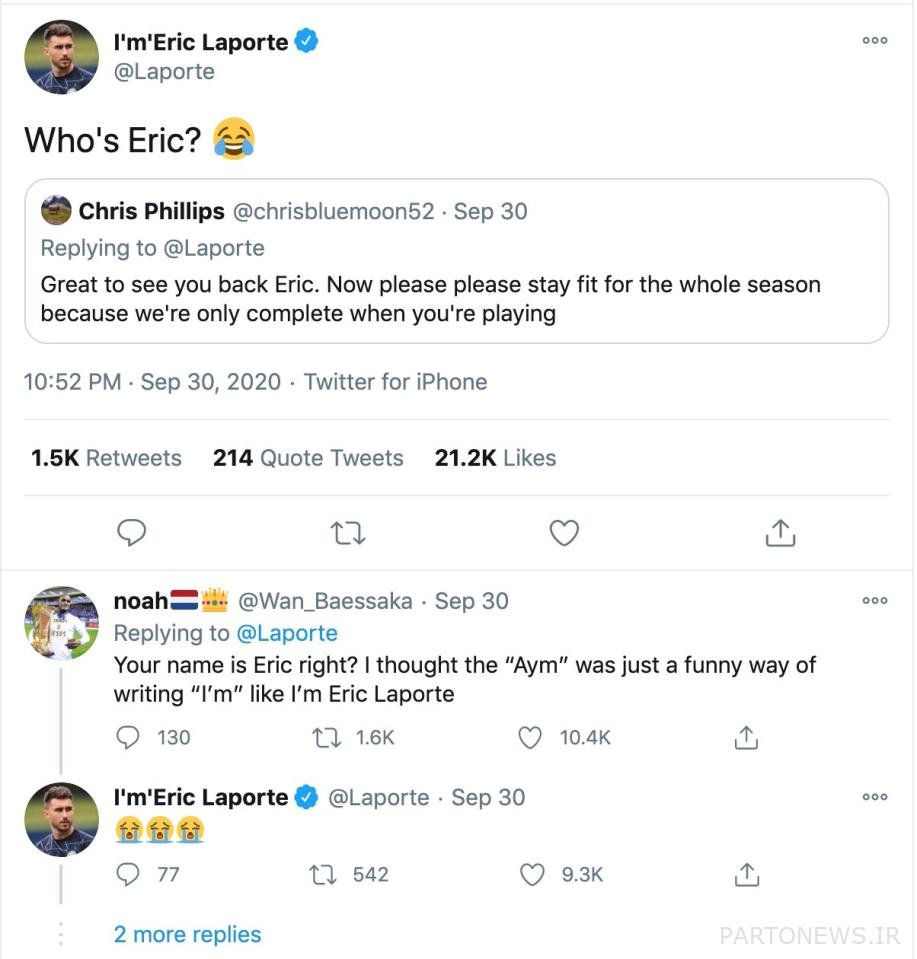Screen dimensions: 917x959
Task: Open the @Laporte mention in noah's reply
Action: pos(286,634)
